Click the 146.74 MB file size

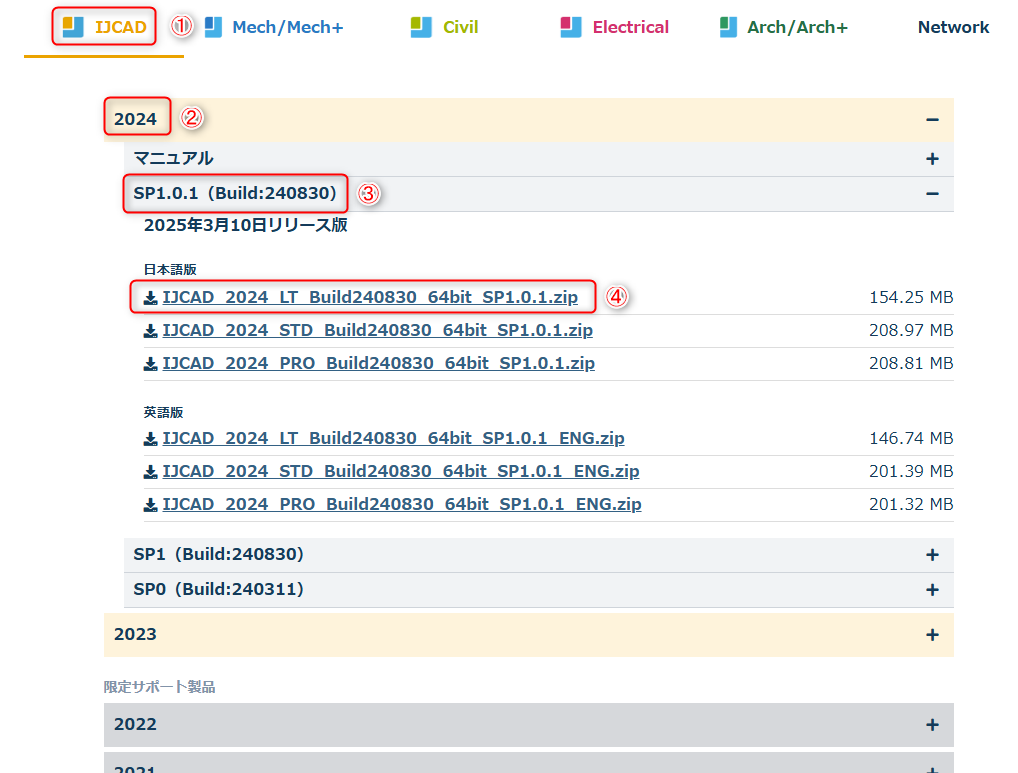(x=911, y=439)
